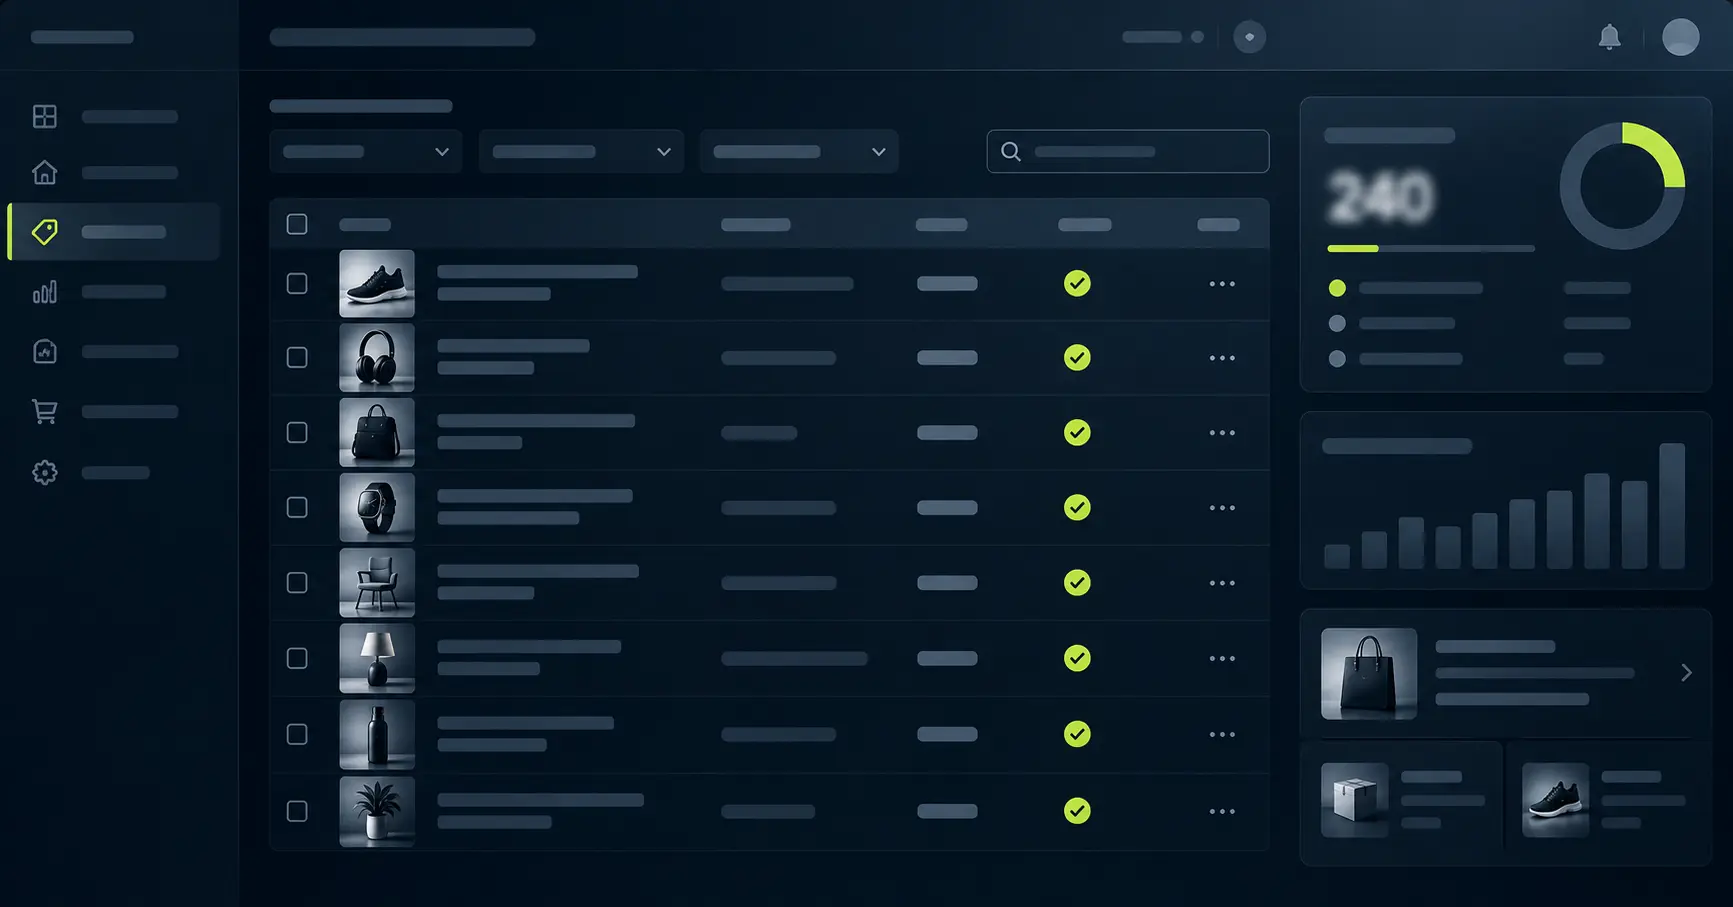
Task: Click the green status check on smartwatch row
Action: pos(1077,508)
